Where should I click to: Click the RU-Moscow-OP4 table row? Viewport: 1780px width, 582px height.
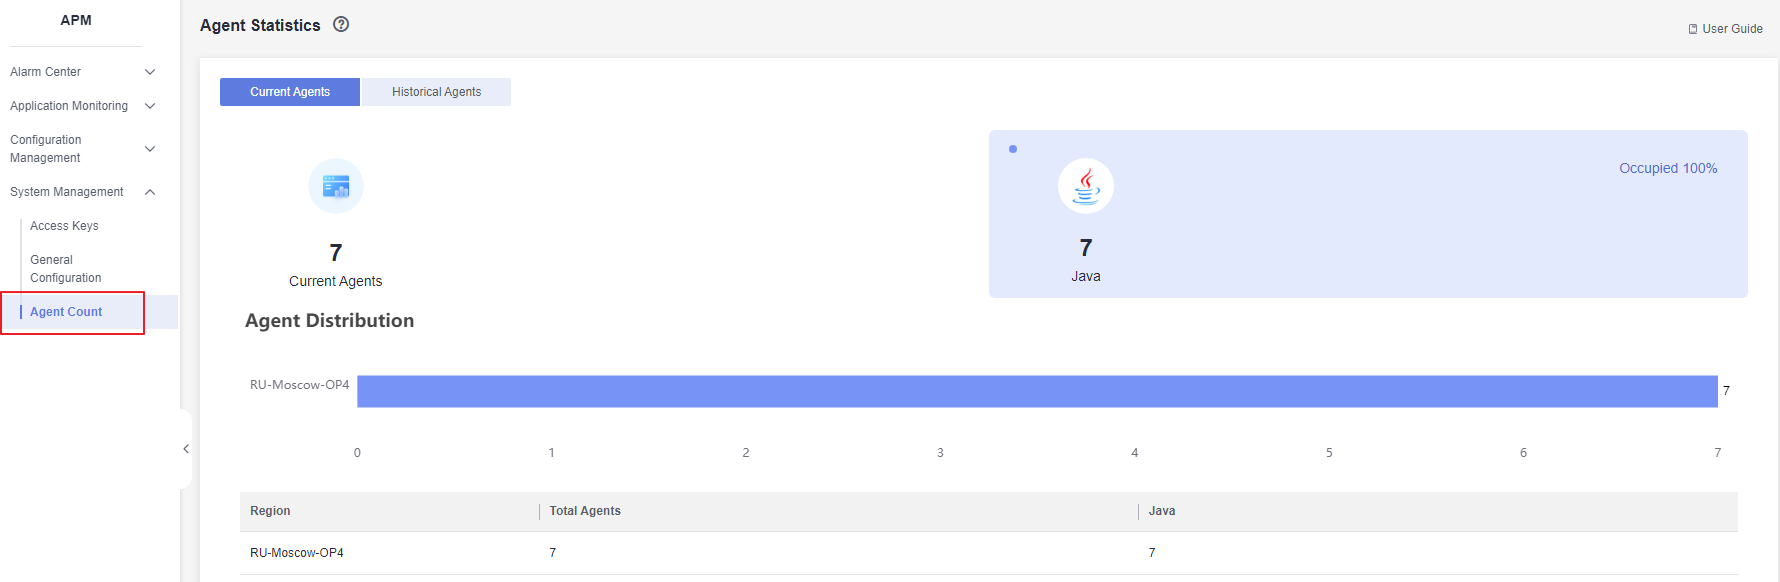297,553
